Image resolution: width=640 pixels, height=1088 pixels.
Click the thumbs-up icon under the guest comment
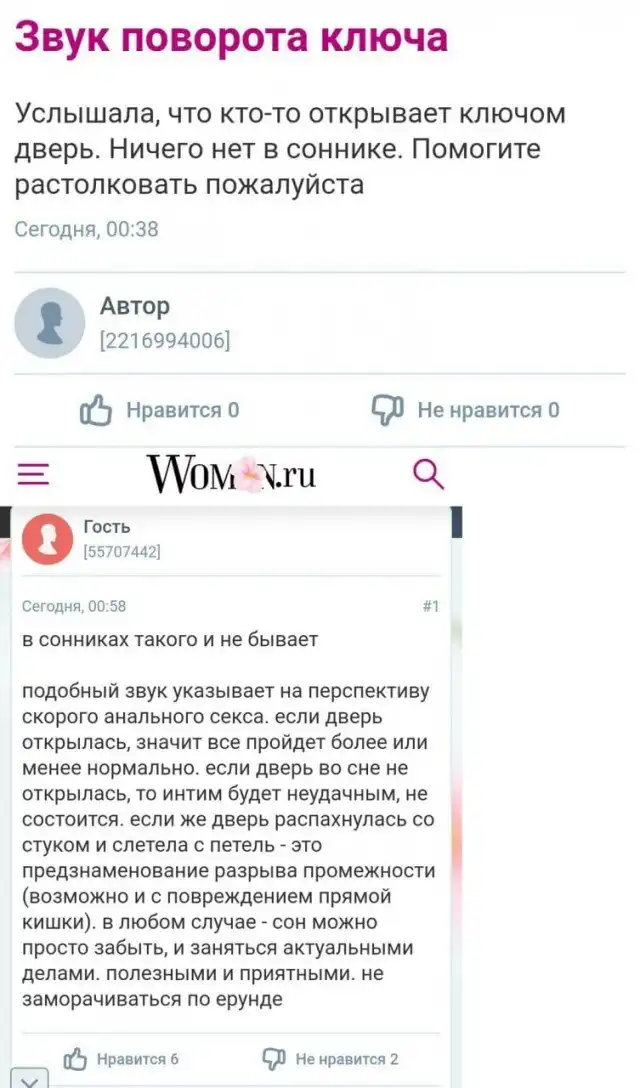pyautogui.click(x=75, y=1060)
